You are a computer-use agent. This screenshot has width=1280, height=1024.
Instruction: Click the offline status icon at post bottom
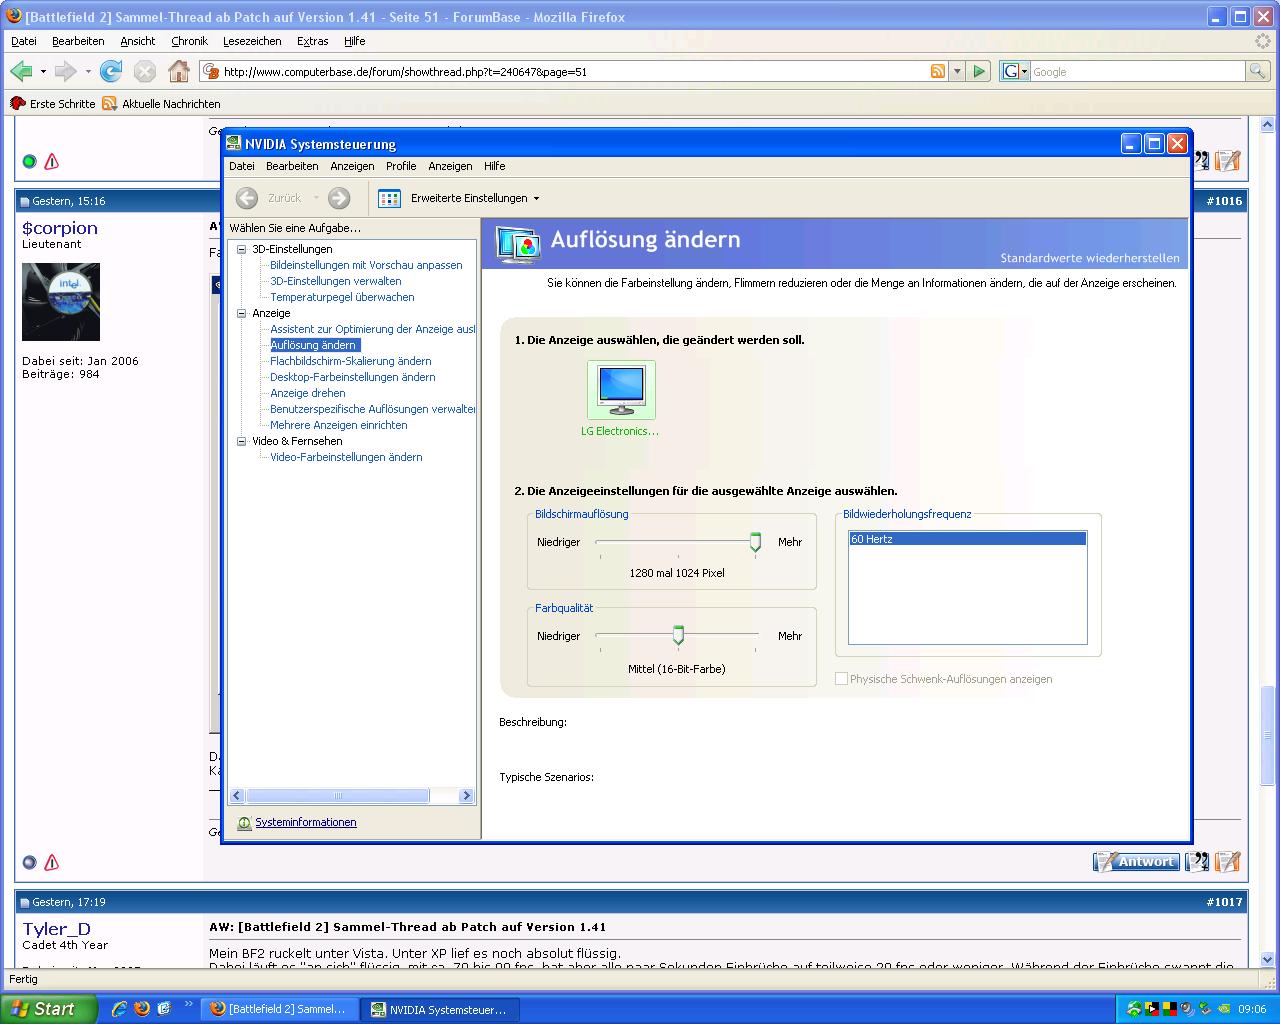click(x=29, y=862)
